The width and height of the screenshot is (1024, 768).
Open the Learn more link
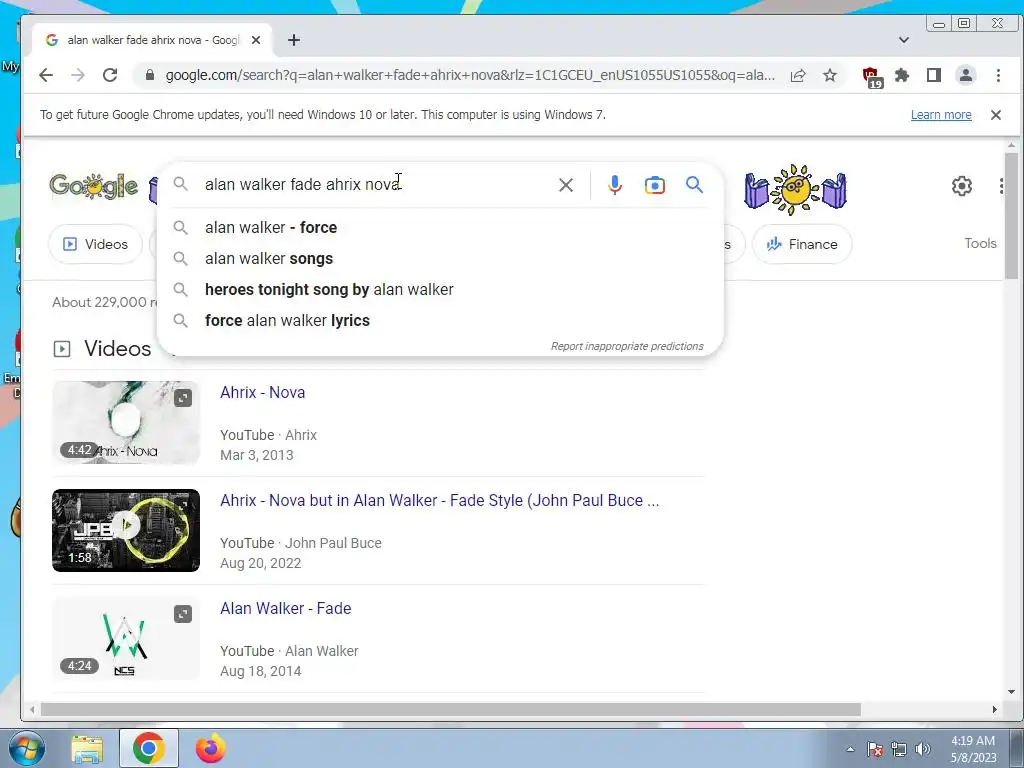941,115
